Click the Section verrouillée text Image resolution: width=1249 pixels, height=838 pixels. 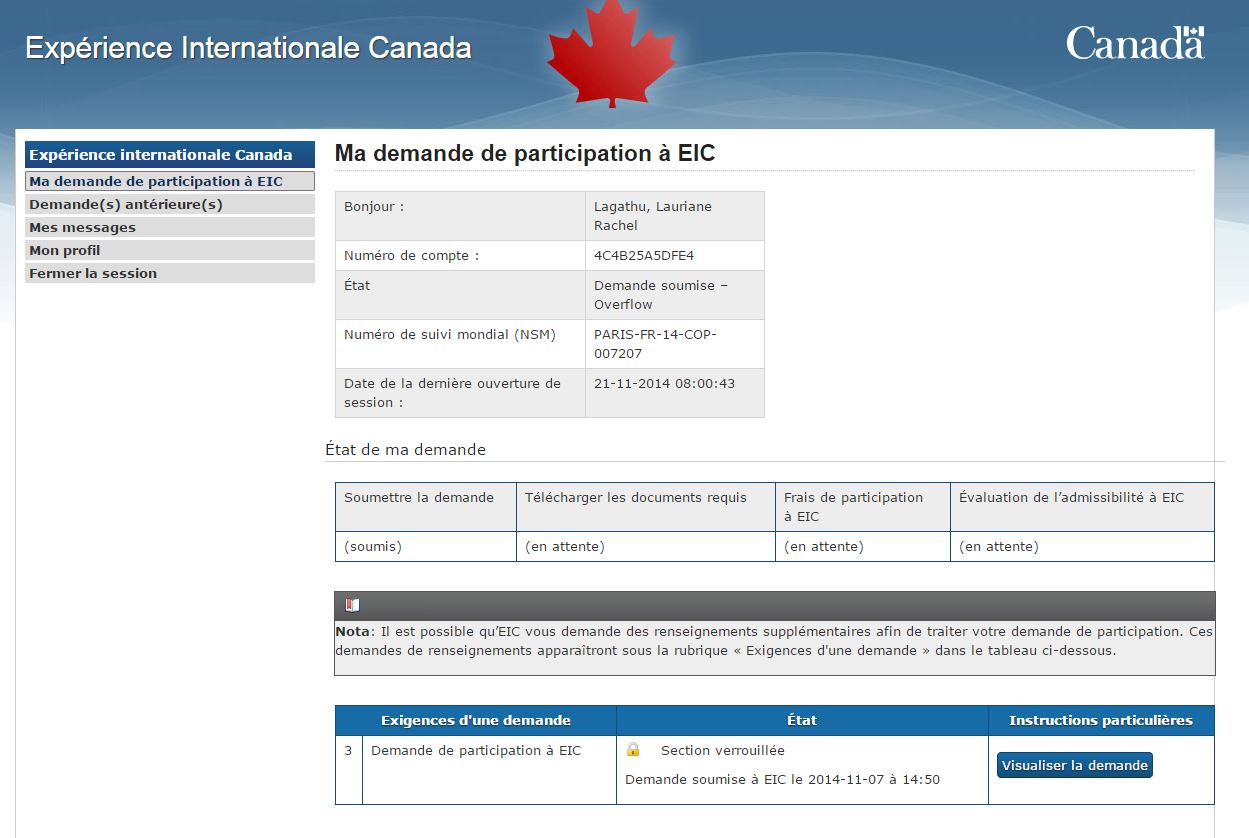(x=723, y=750)
